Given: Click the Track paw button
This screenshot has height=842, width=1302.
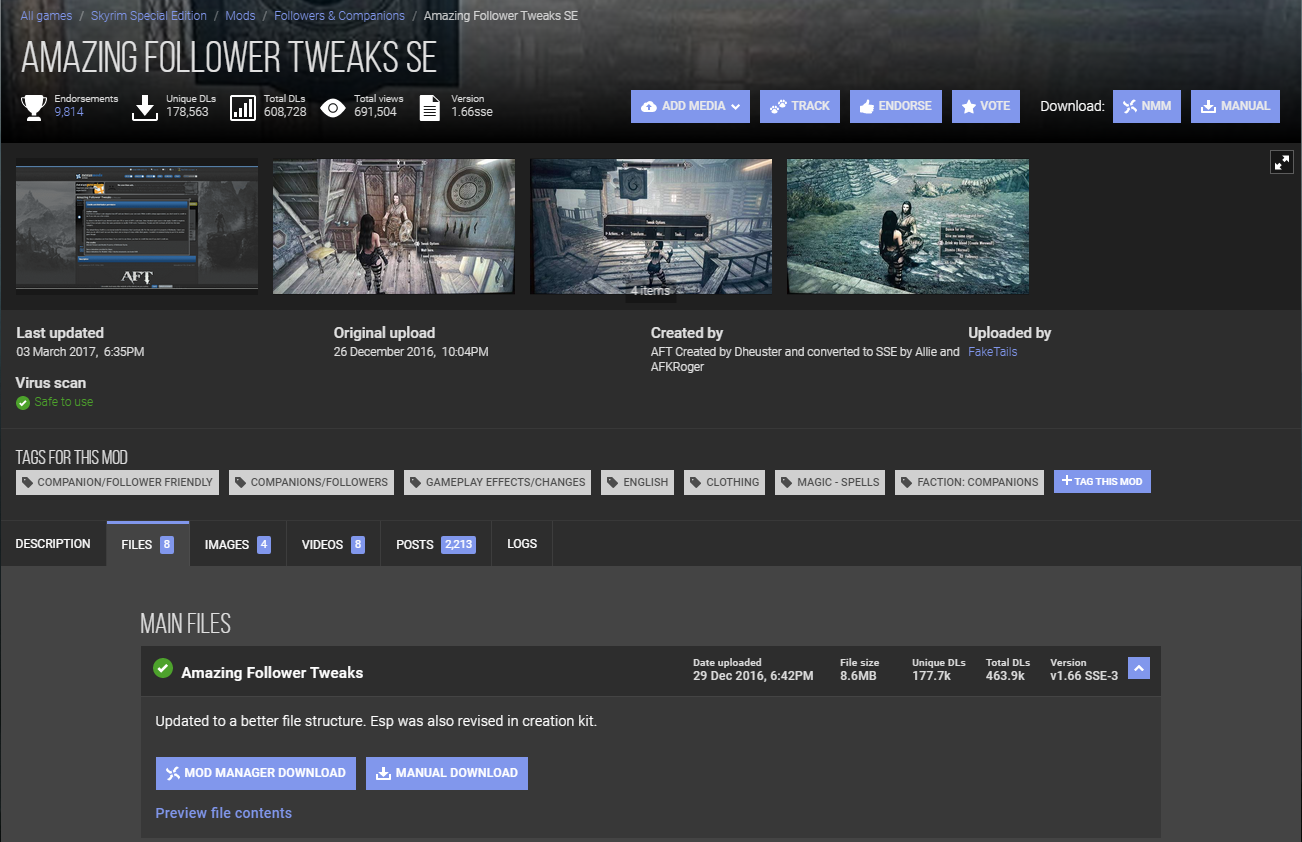Looking at the screenshot, I should (x=800, y=106).
